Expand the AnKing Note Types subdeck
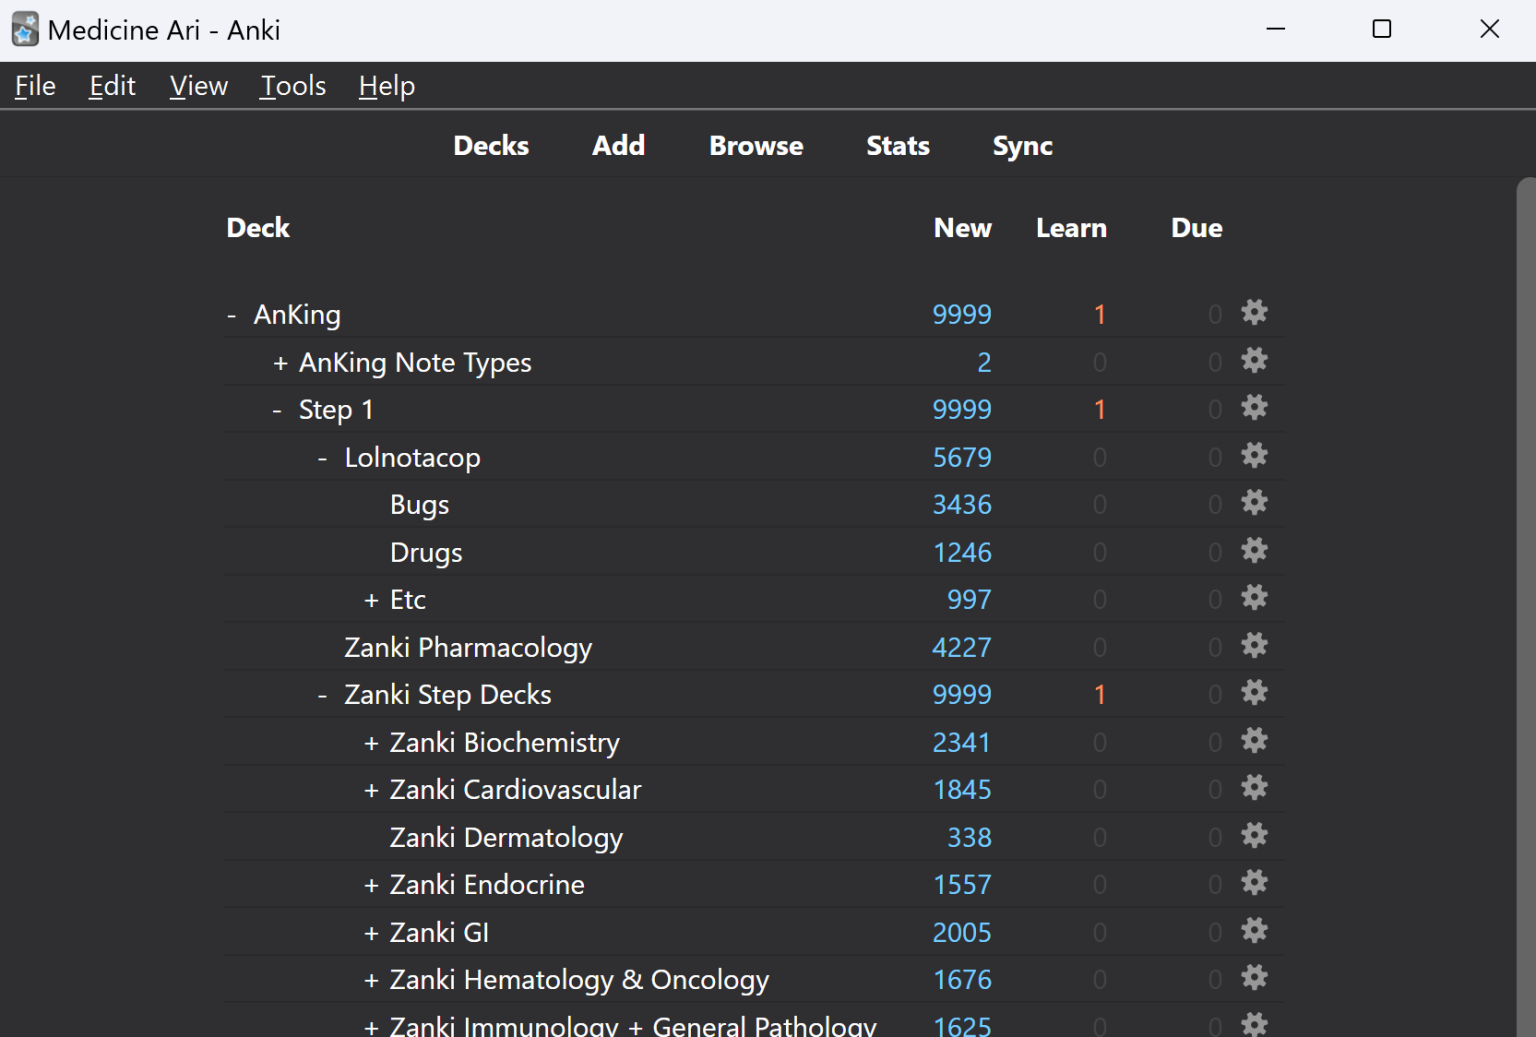Screen dimensions: 1536x1037 (x=278, y=362)
